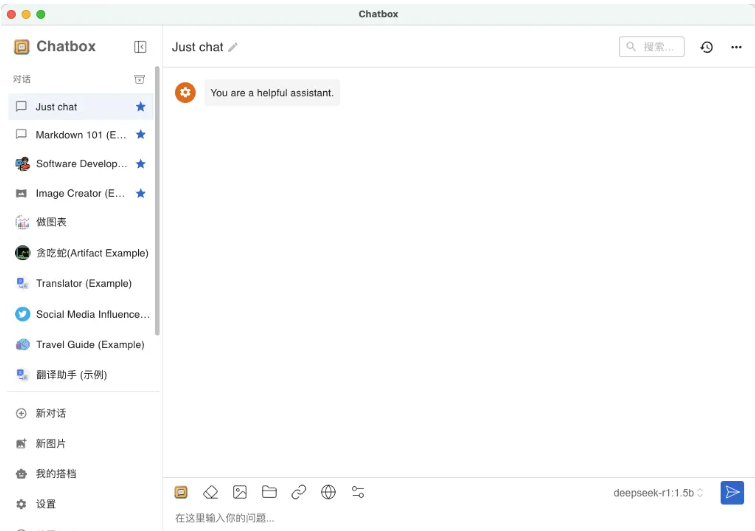The width and height of the screenshot is (755, 531).
Task: Click the Chatbox icon in input toolbar
Action: [181, 492]
